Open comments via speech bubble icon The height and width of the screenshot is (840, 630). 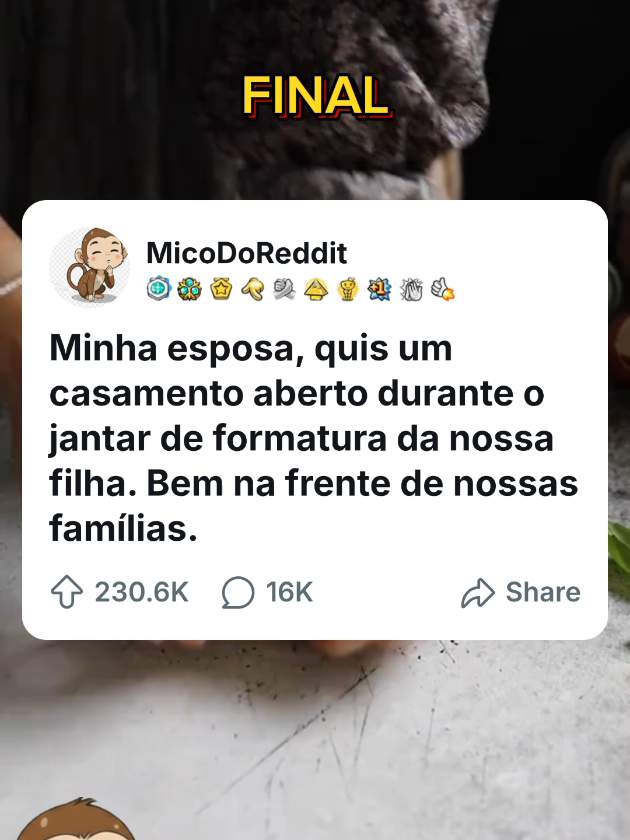pyautogui.click(x=238, y=592)
